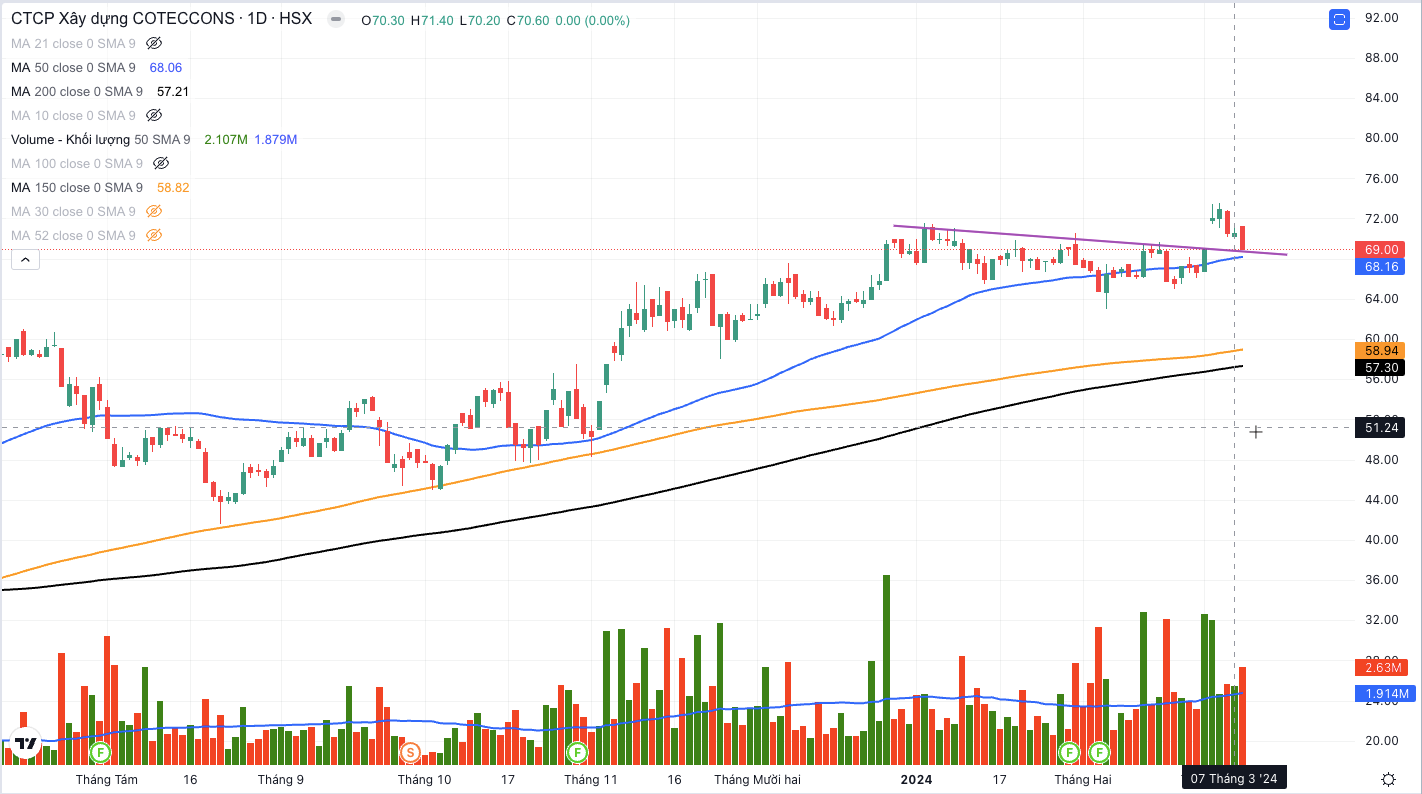Select the MA 150 close 0 SMA 9 legend
Screen dimensions: 1422x794
(77, 187)
